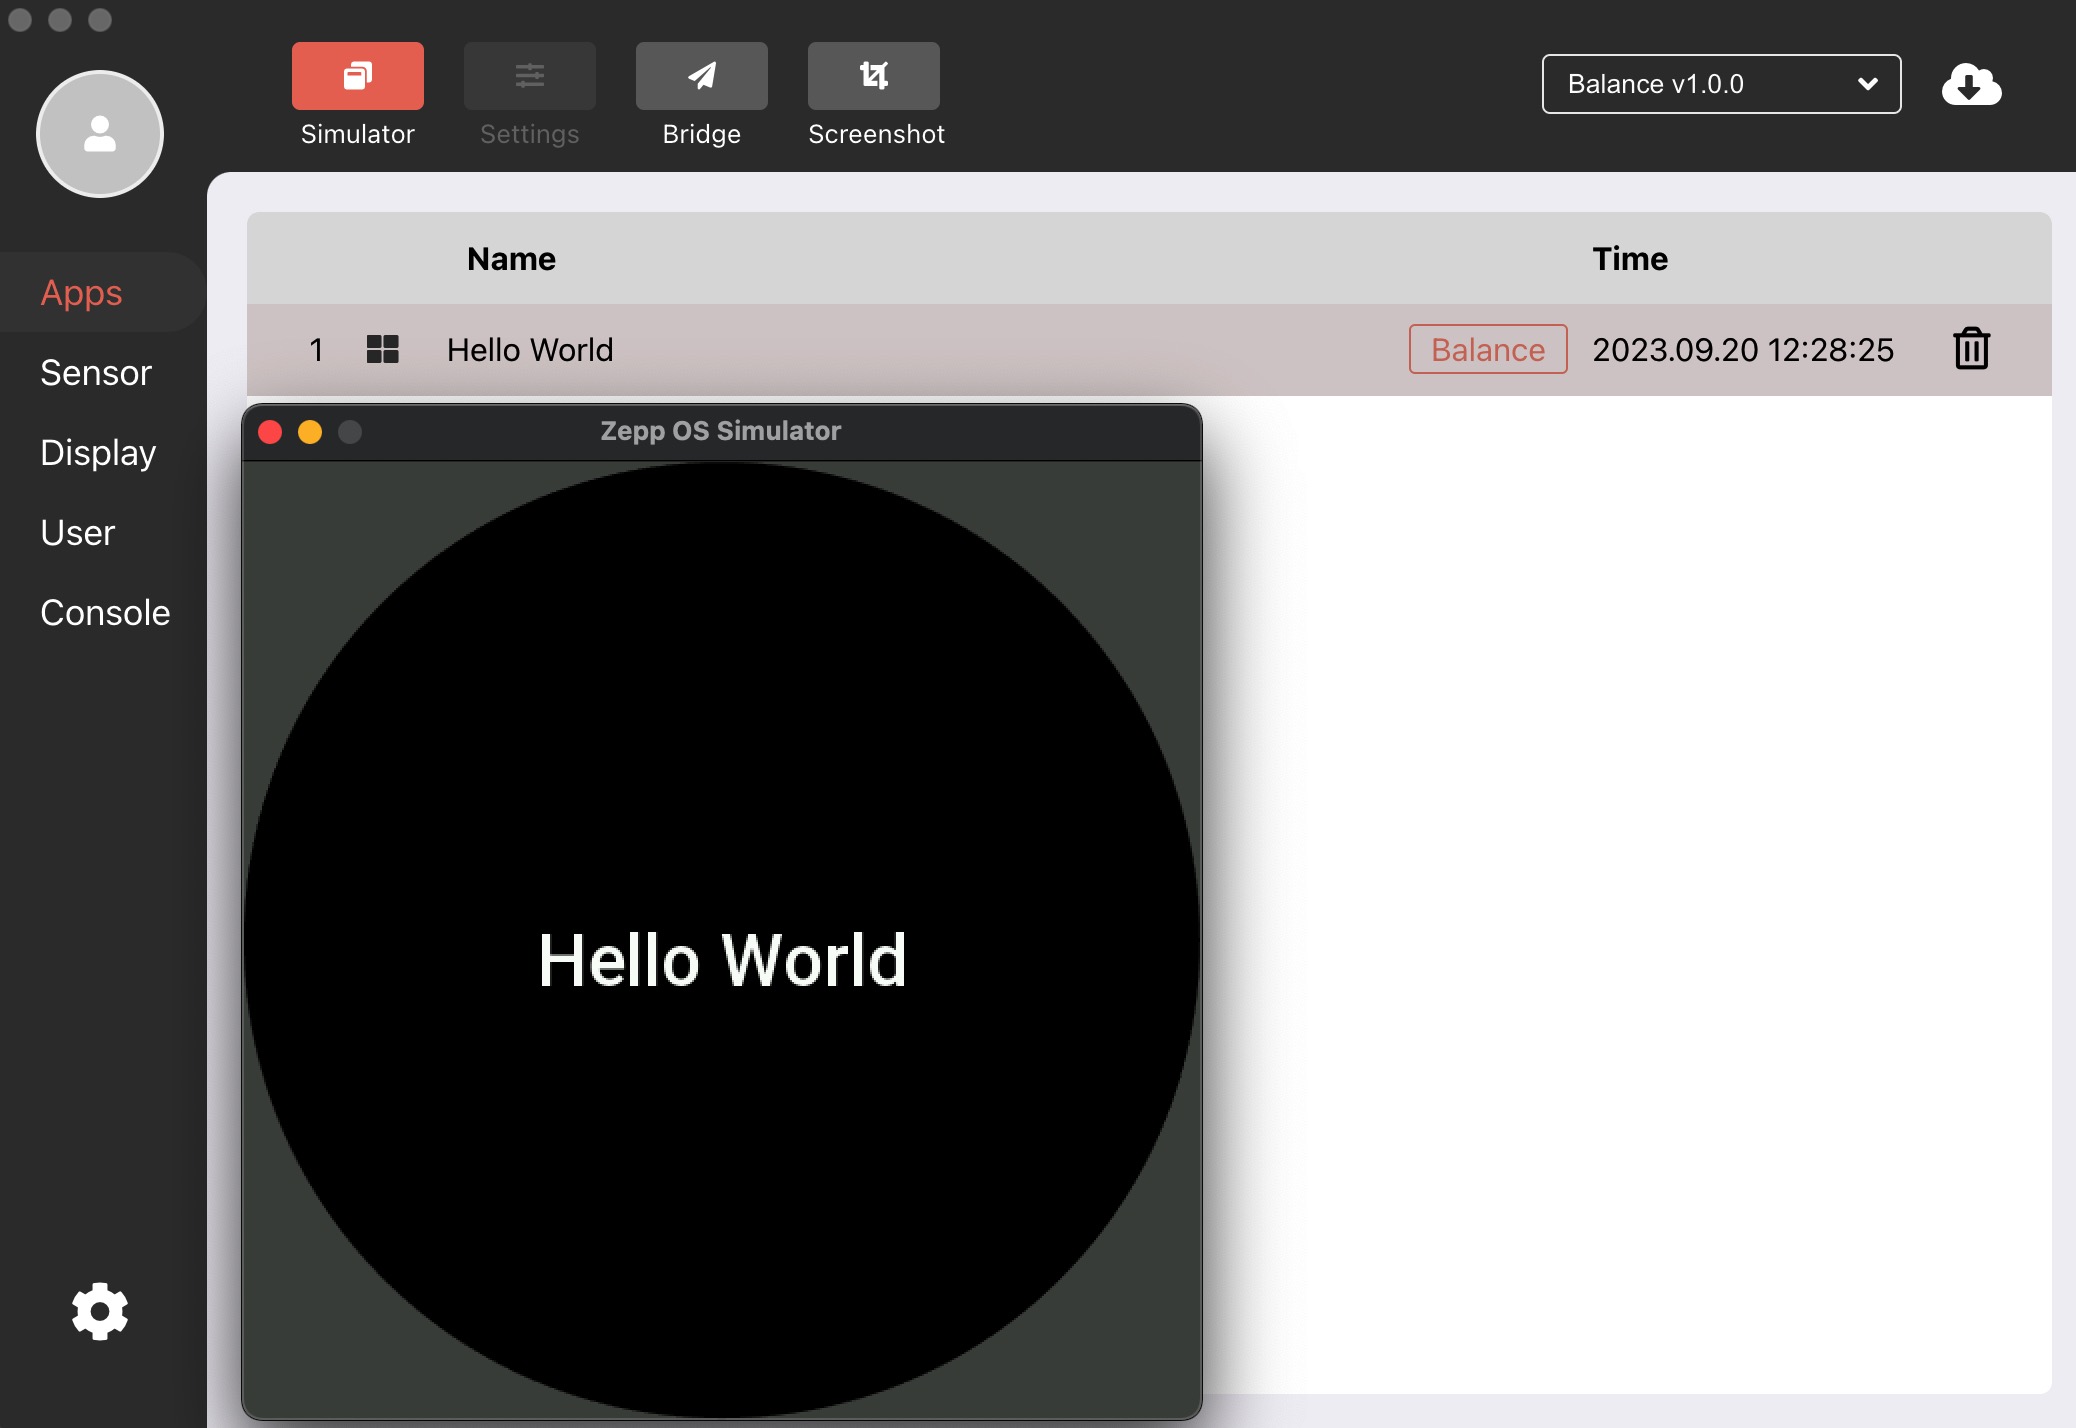Go to the Display section

pos(97,452)
